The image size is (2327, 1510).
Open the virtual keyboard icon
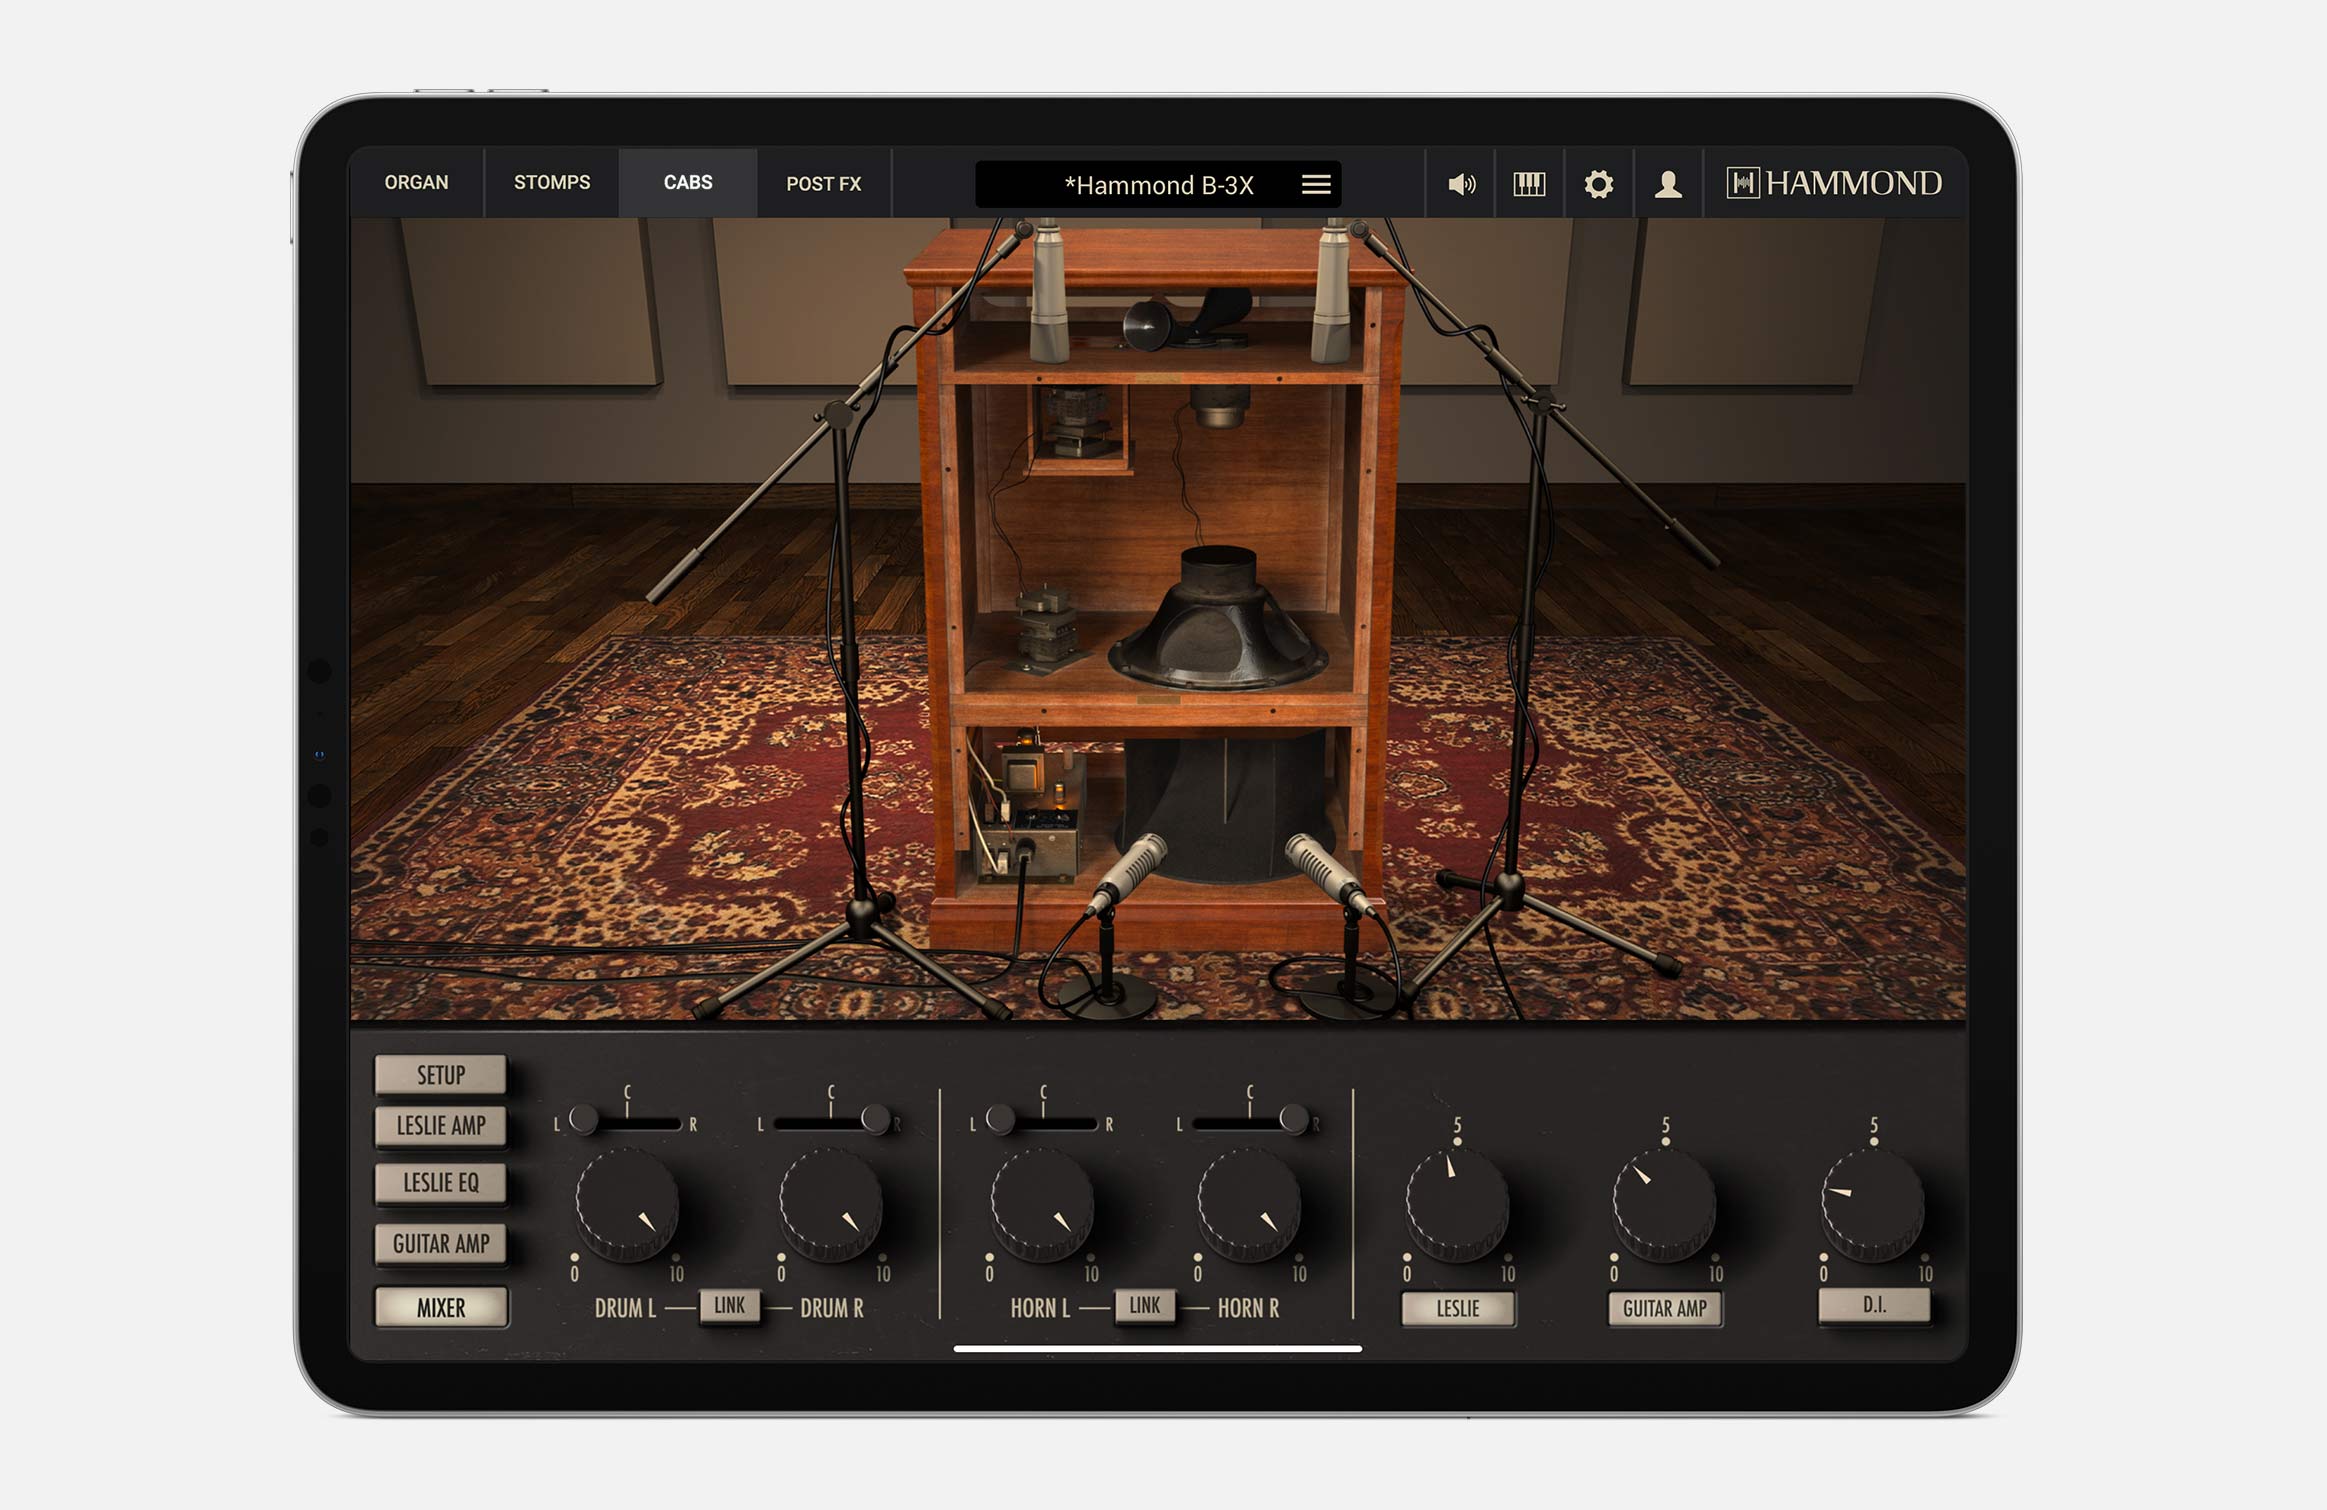tap(1529, 184)
